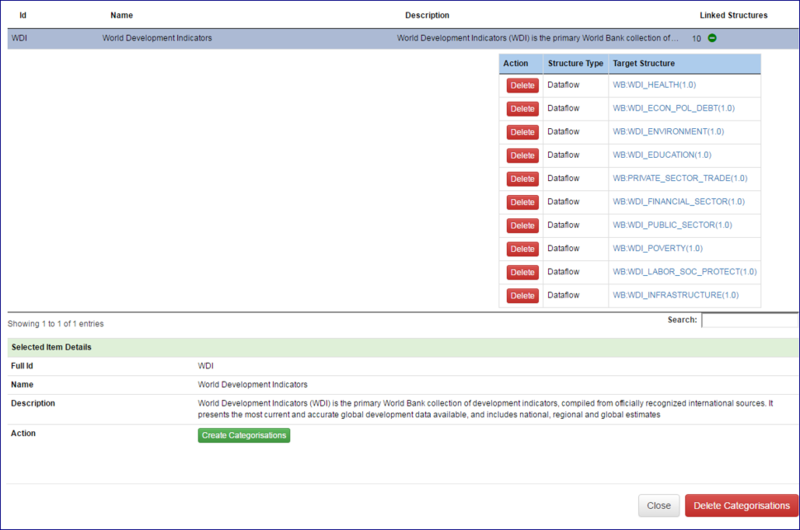Delete the WB:WDI_ENVIRONMENT dataflow link
This screenshot has height=530, width=800.
[522, 132]
